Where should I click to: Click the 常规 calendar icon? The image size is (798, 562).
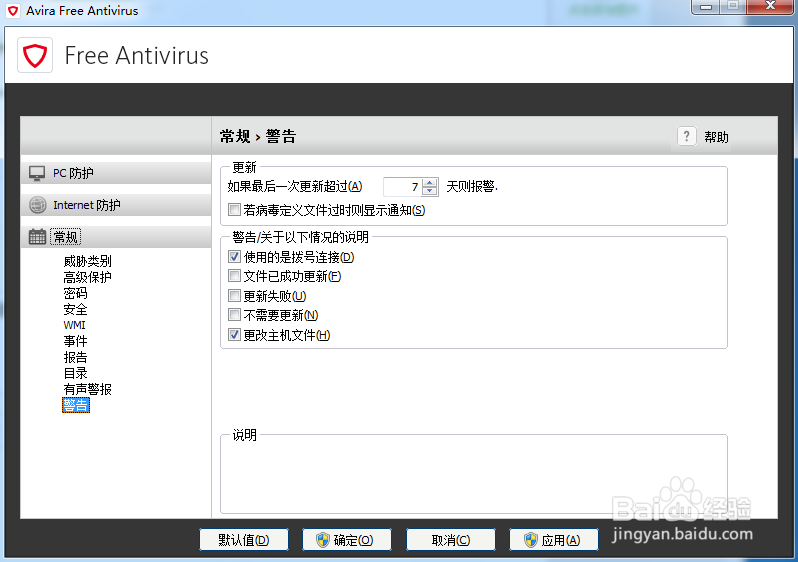pos(37,237)
